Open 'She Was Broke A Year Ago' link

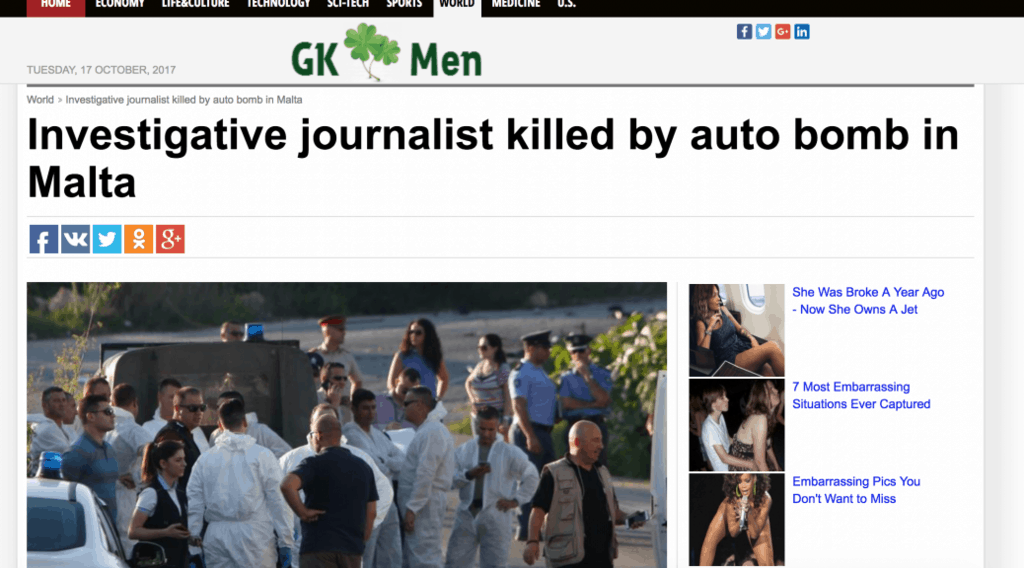(868, 301)
